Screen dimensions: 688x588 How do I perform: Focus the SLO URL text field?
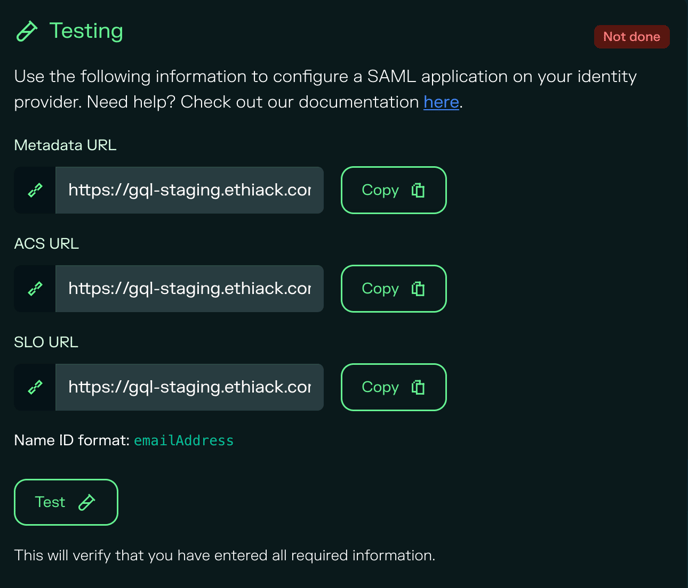coord(189,387)
